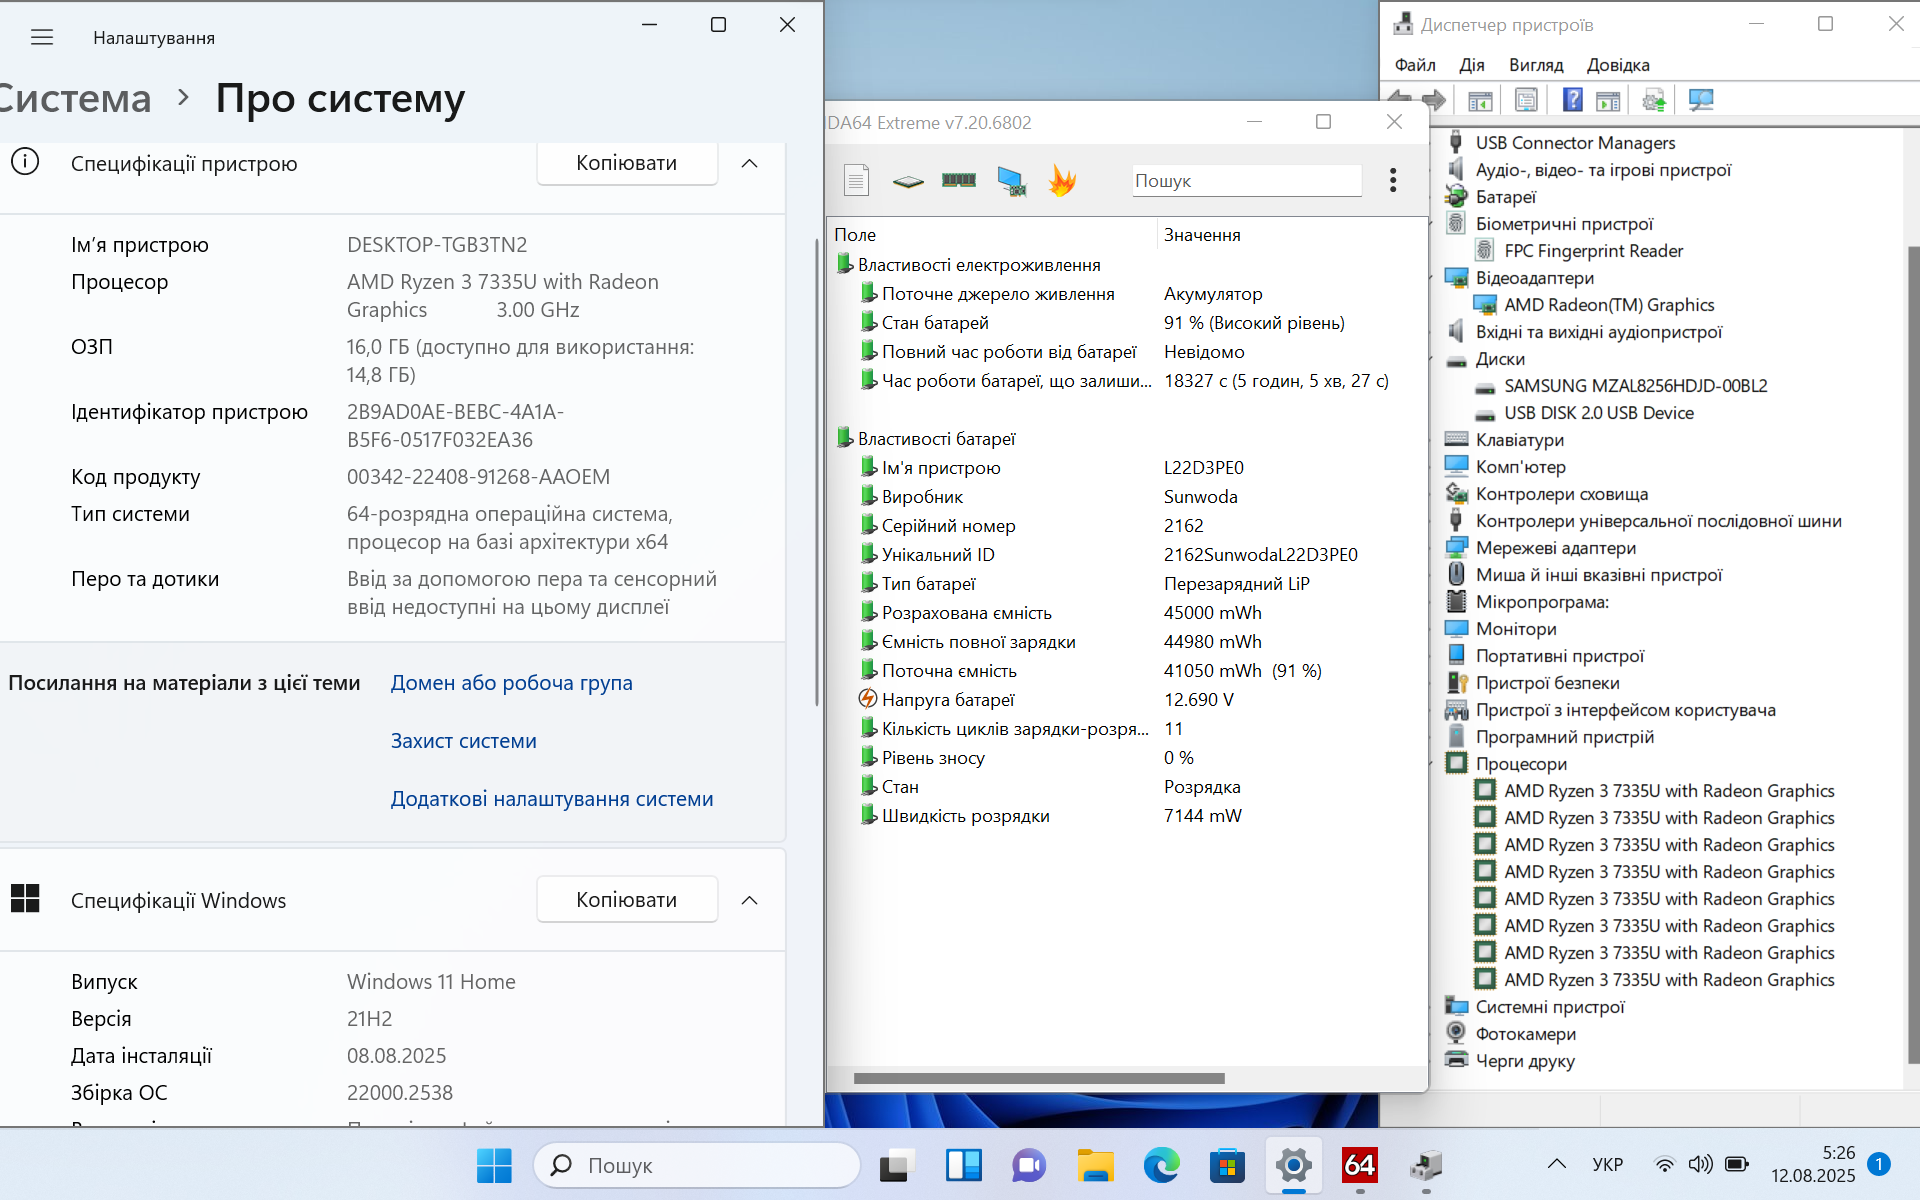1920x1200 pixels.
Task: Click the AIDA64 horizontal scrollbar
Action: point(1038,1078)
